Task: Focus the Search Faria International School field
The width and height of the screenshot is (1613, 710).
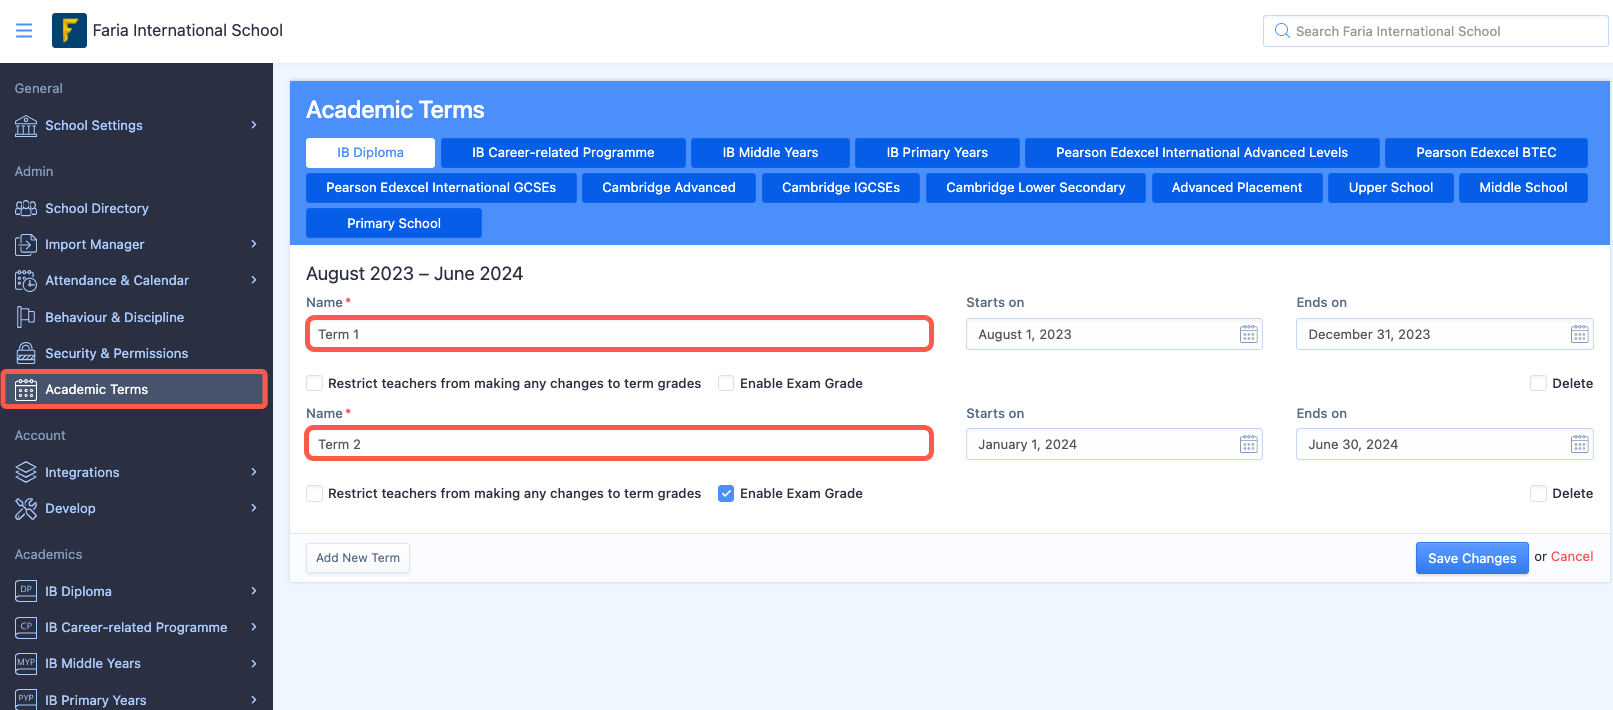Action: click(x=1436, y=31)
